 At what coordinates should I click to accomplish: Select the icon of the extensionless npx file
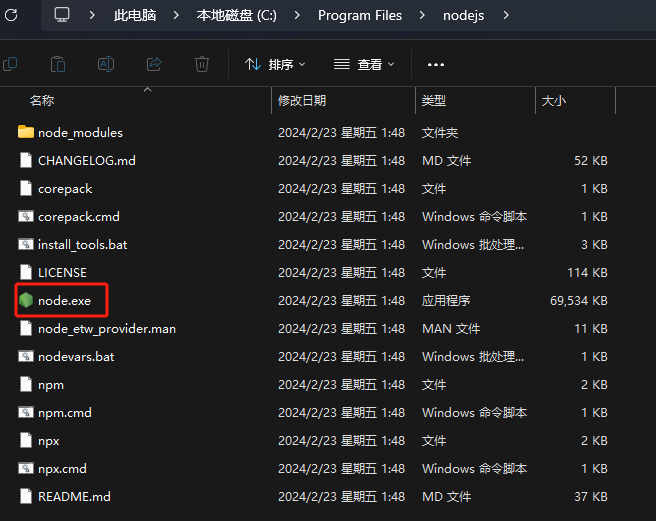[x=26, y=440]
